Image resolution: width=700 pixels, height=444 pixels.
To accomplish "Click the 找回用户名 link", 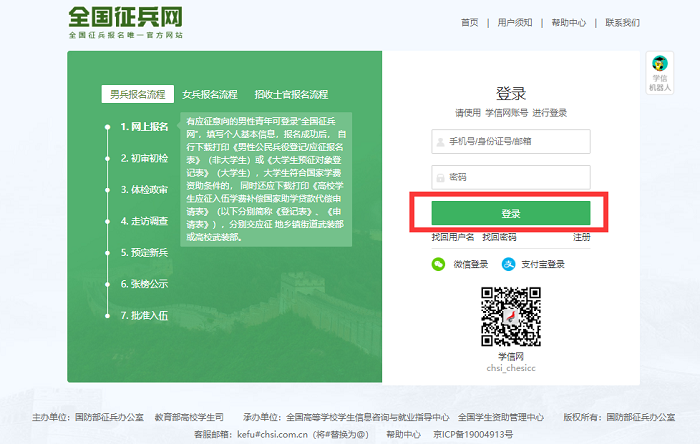I will [x=452, y=237].
